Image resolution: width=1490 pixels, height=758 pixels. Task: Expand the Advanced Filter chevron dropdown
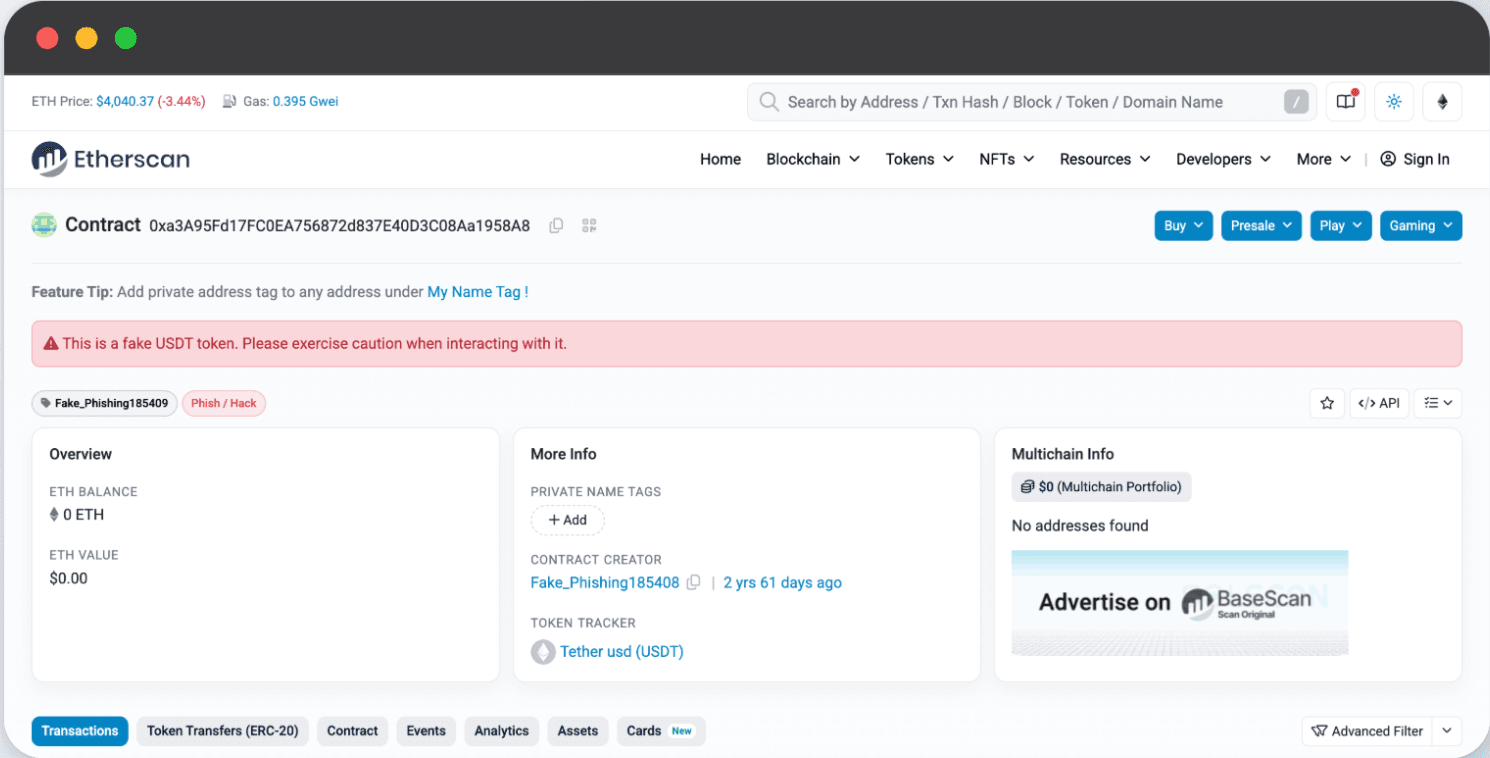[1447, 731]
